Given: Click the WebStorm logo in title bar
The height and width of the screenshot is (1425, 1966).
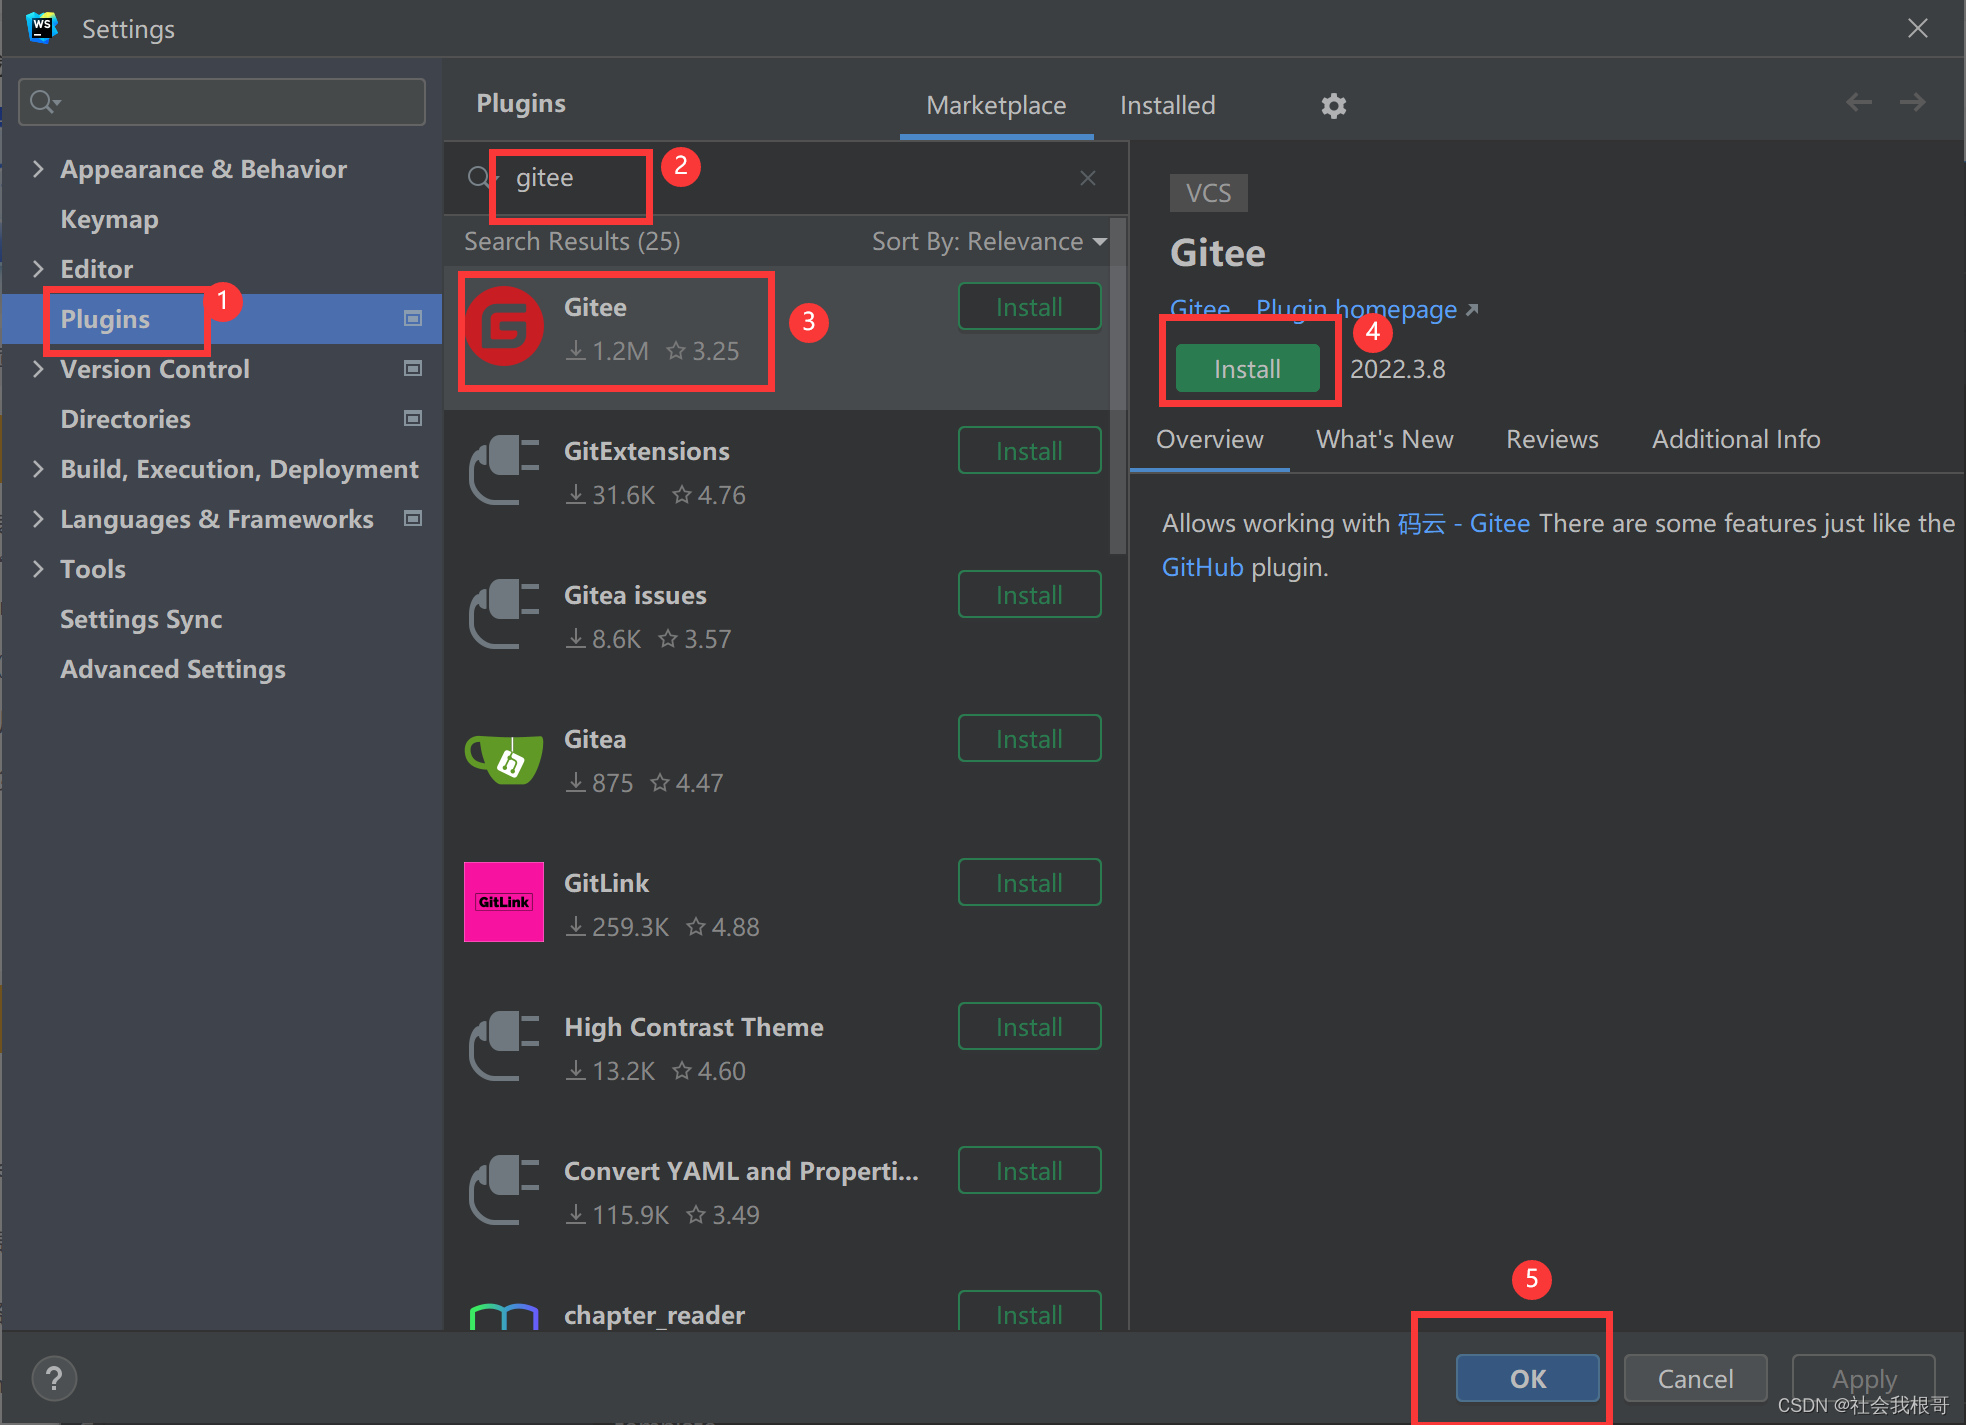Looking at the screenshot, I should point(42,28).
